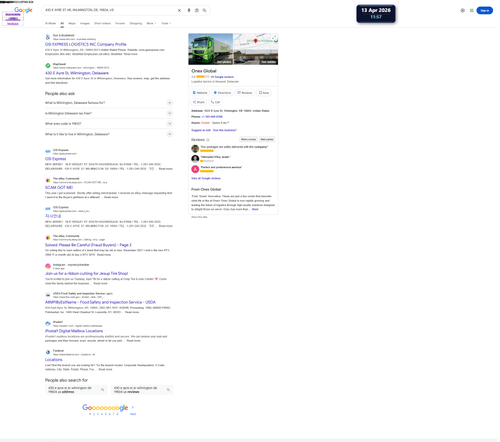Viewport: 500px width, 442px height.
Task: Click the Instagram result favicon
Action: tap(48, 266)
